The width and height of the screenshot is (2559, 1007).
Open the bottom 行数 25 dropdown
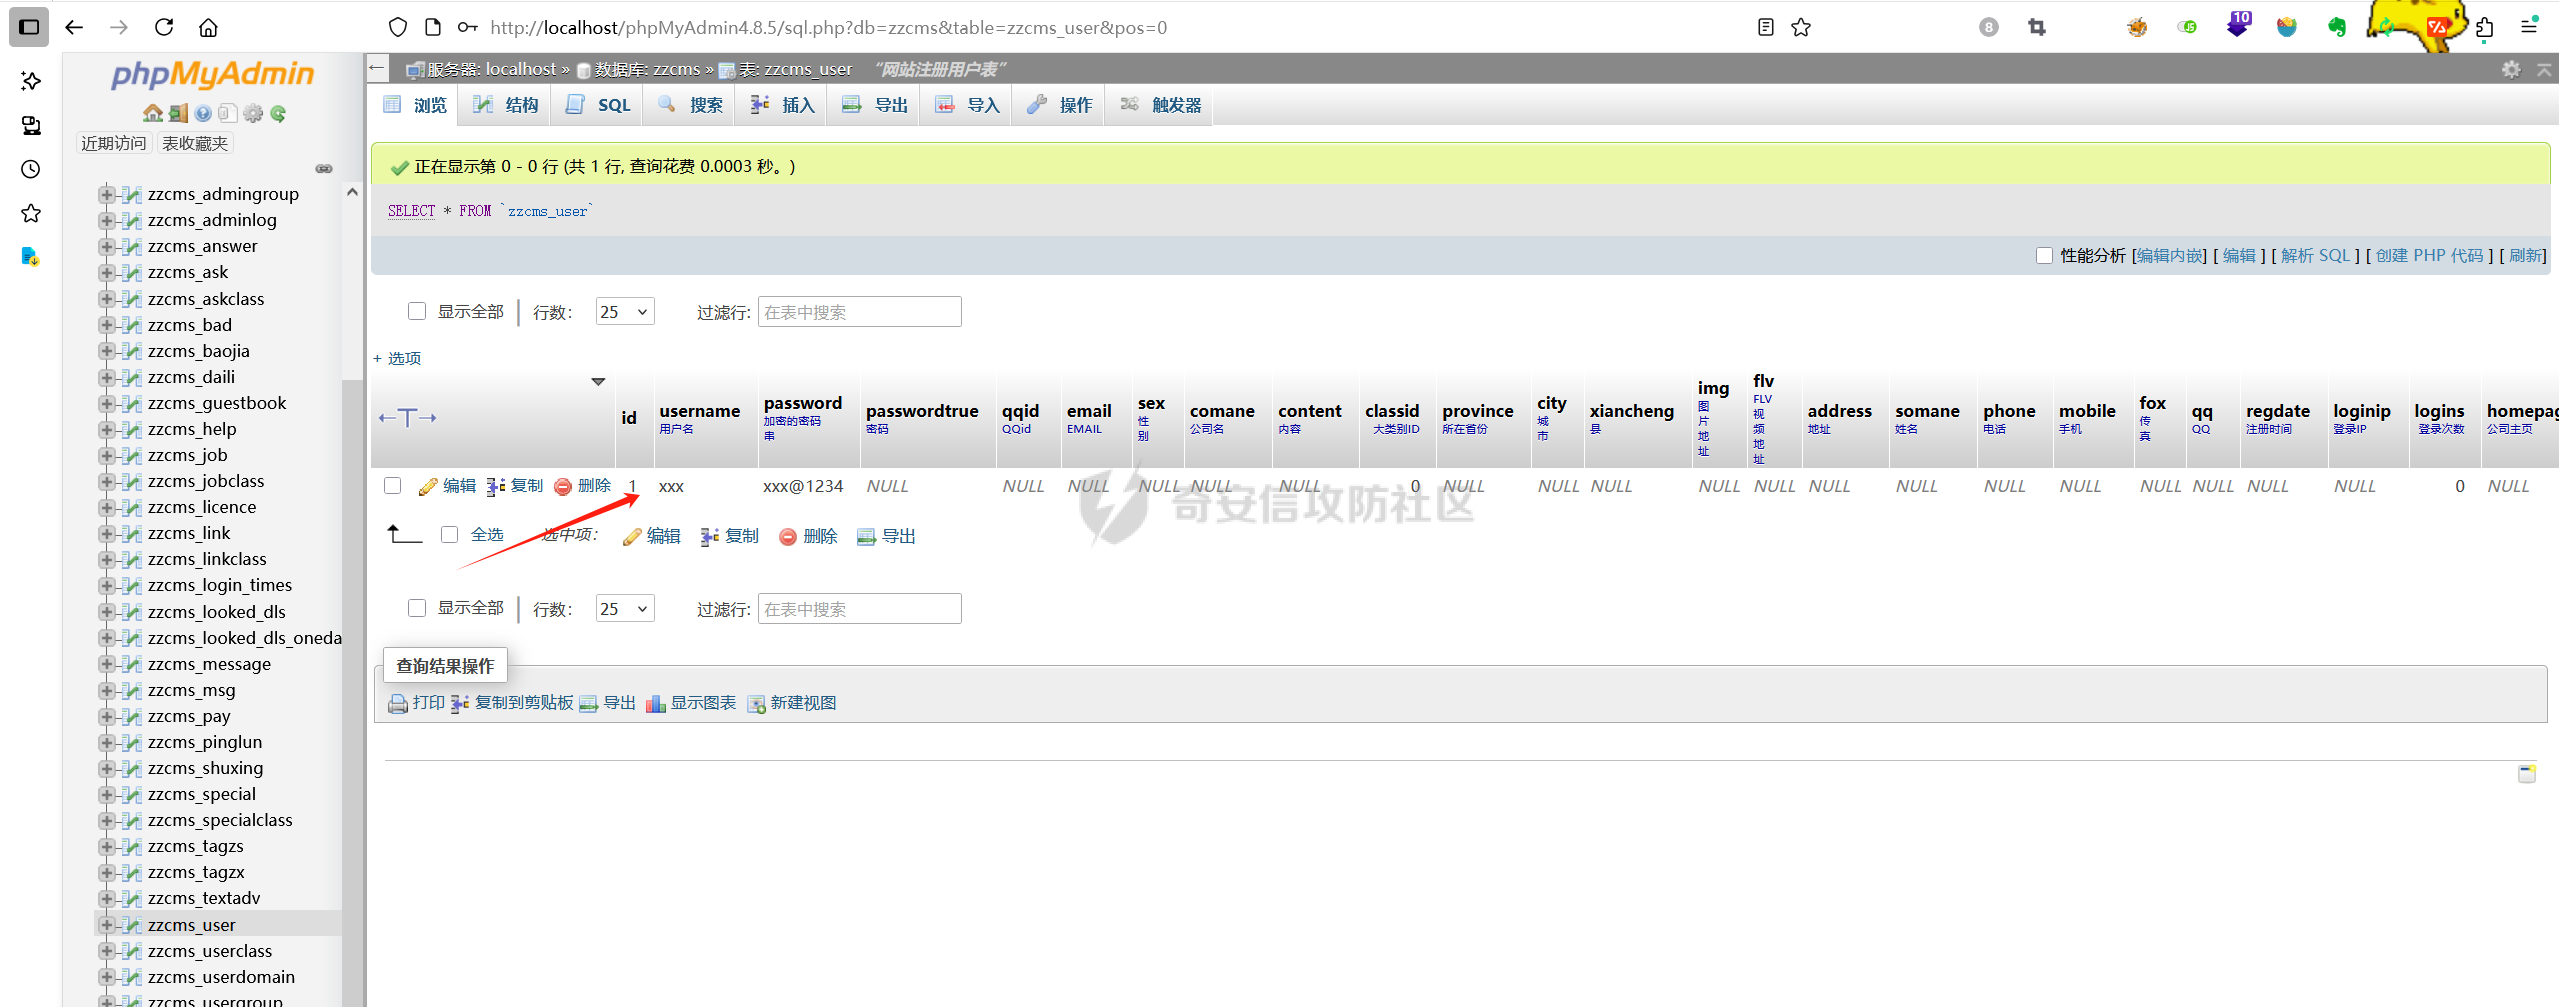coord(625,609)
